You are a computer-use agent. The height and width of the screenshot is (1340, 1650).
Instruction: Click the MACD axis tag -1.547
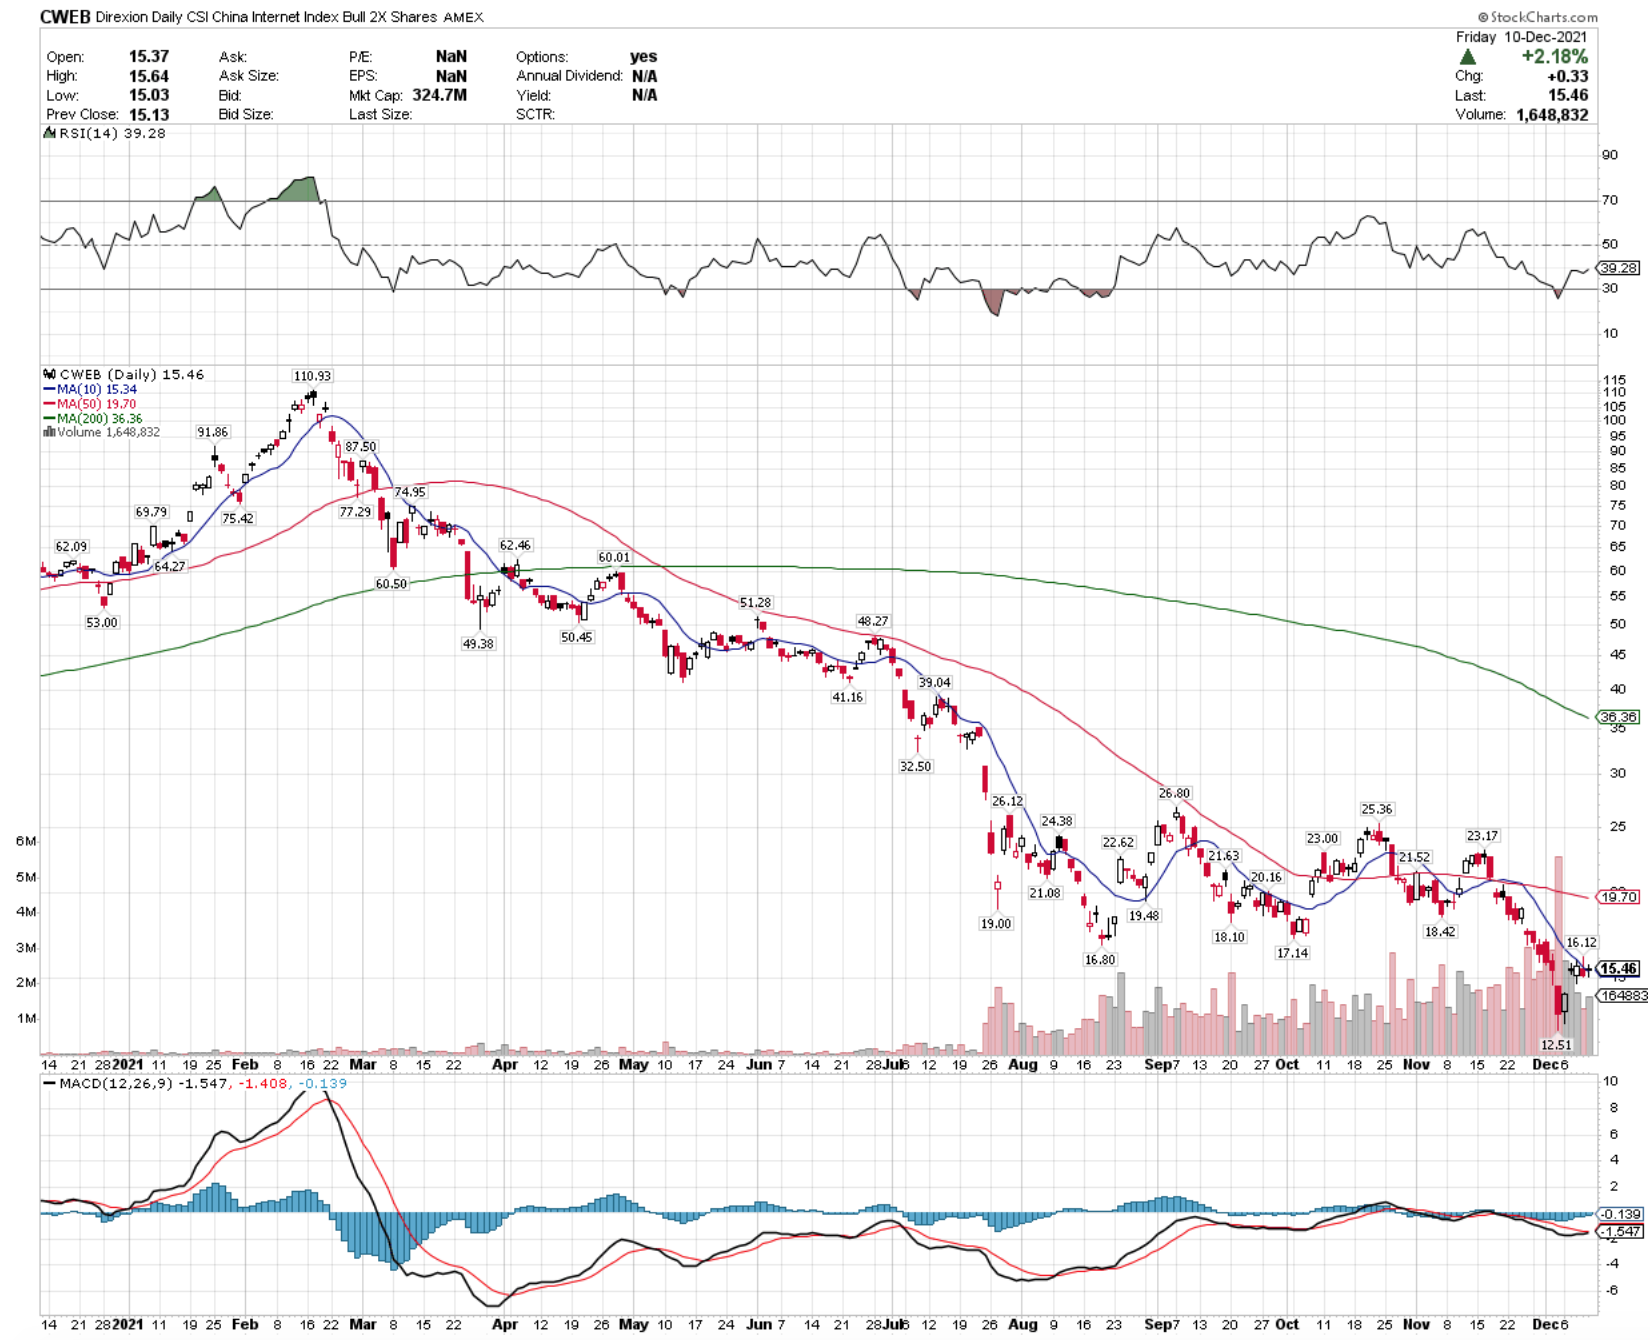[1618, 1231]
